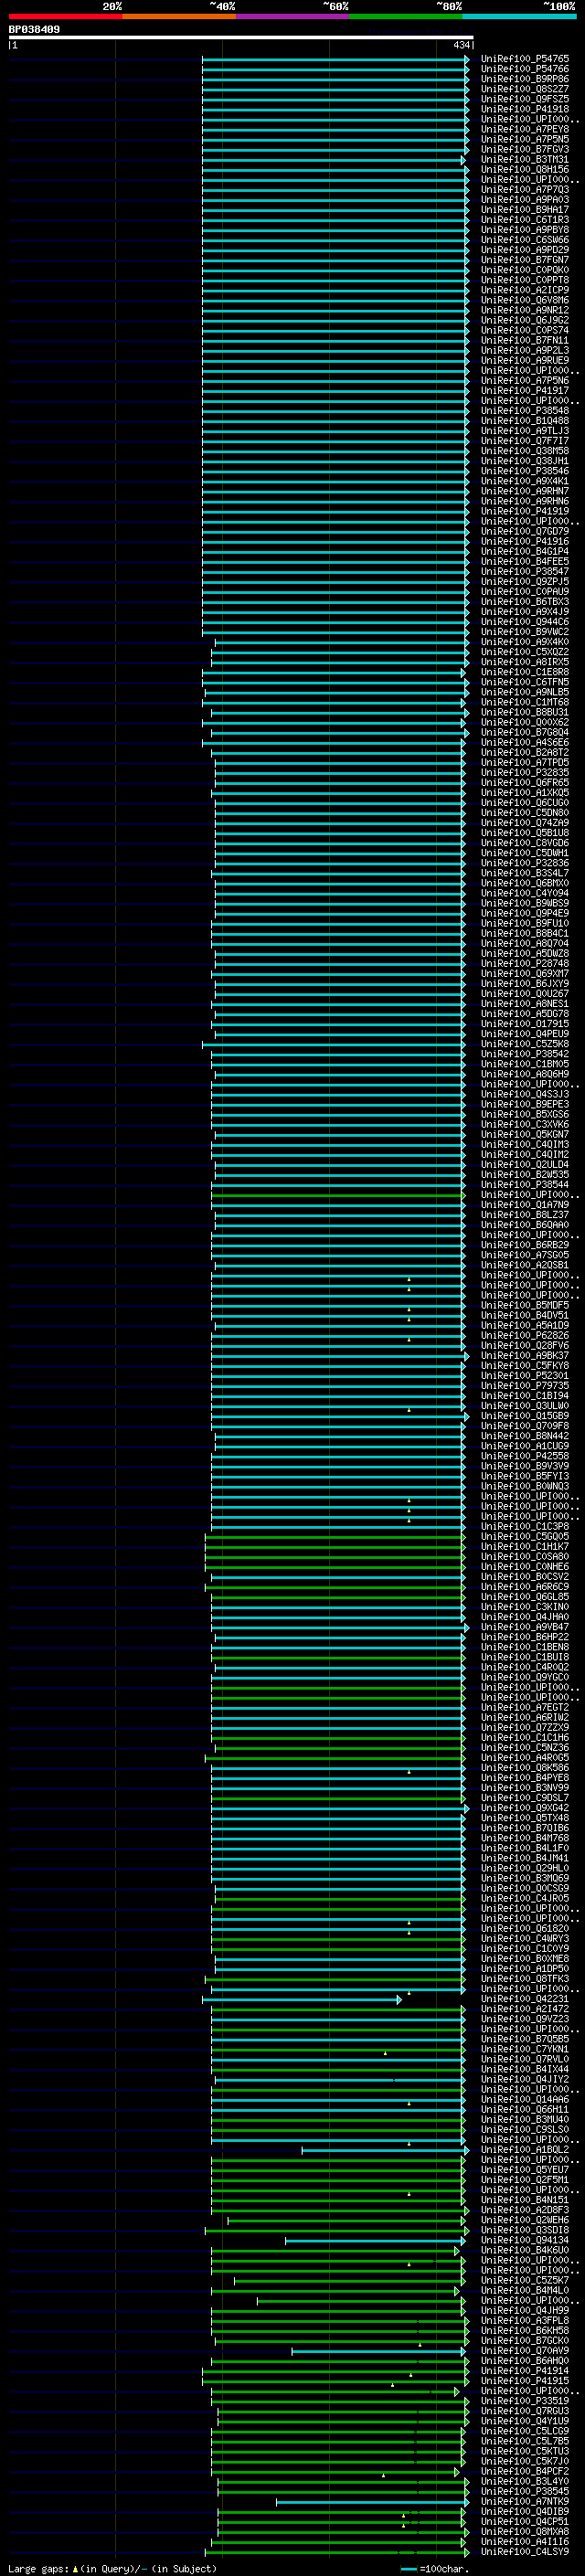The width and height of the screenshot is (585, 2576).
Task: Select the UniRef100_B3TM31 label
Action: coord(525,159)
